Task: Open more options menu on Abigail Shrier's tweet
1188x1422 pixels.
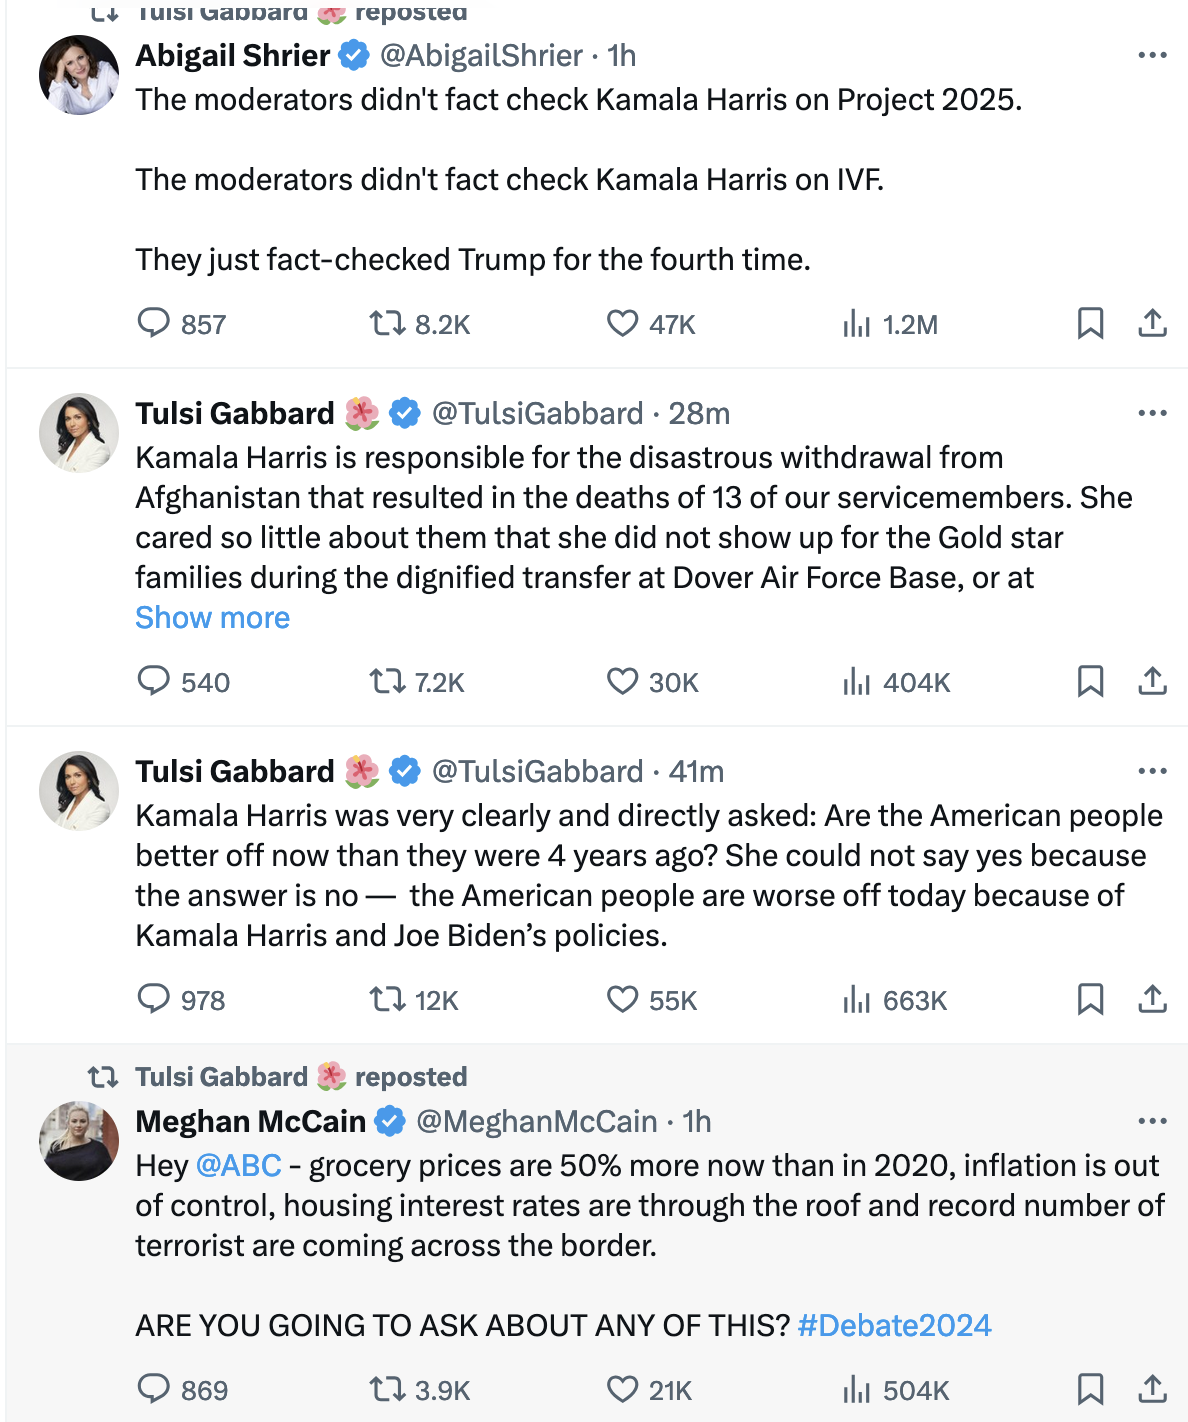Action: point(1152,55)
